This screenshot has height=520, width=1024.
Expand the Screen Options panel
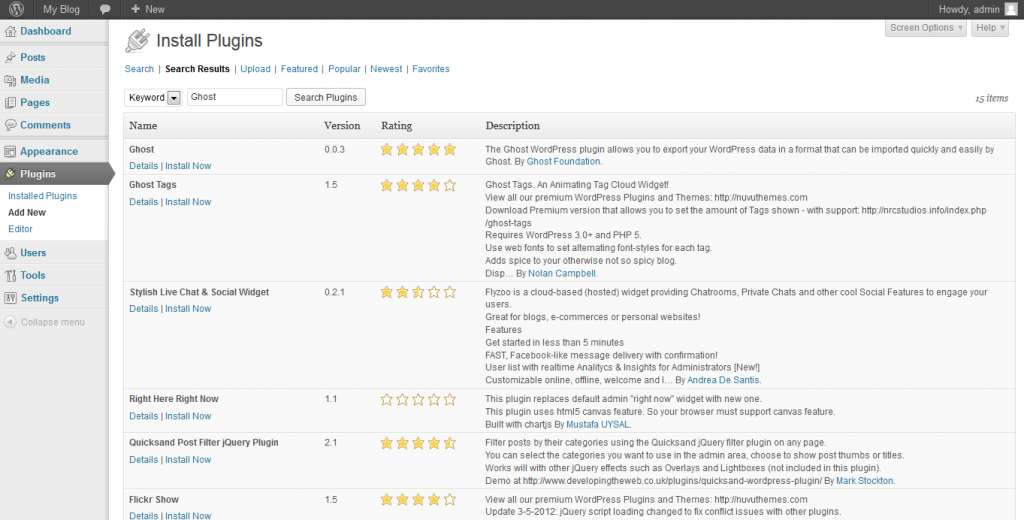point(926,28)
